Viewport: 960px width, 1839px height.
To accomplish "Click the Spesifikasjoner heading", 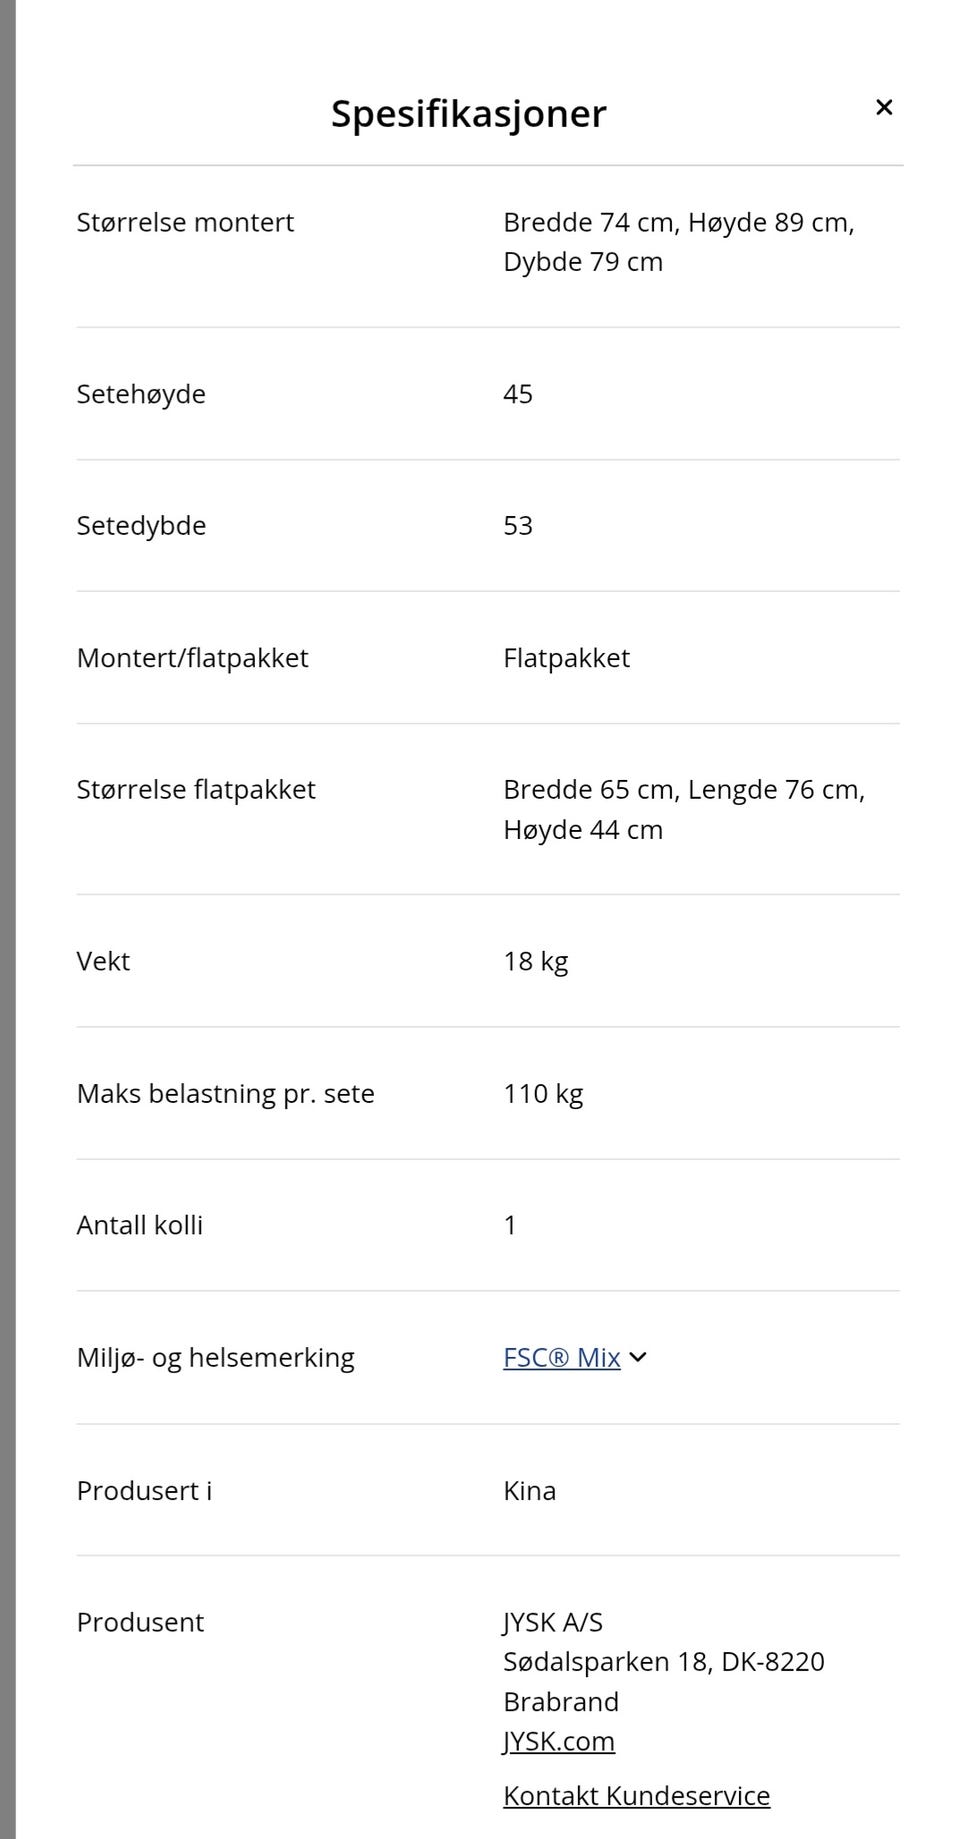I will tap(468, 113).
